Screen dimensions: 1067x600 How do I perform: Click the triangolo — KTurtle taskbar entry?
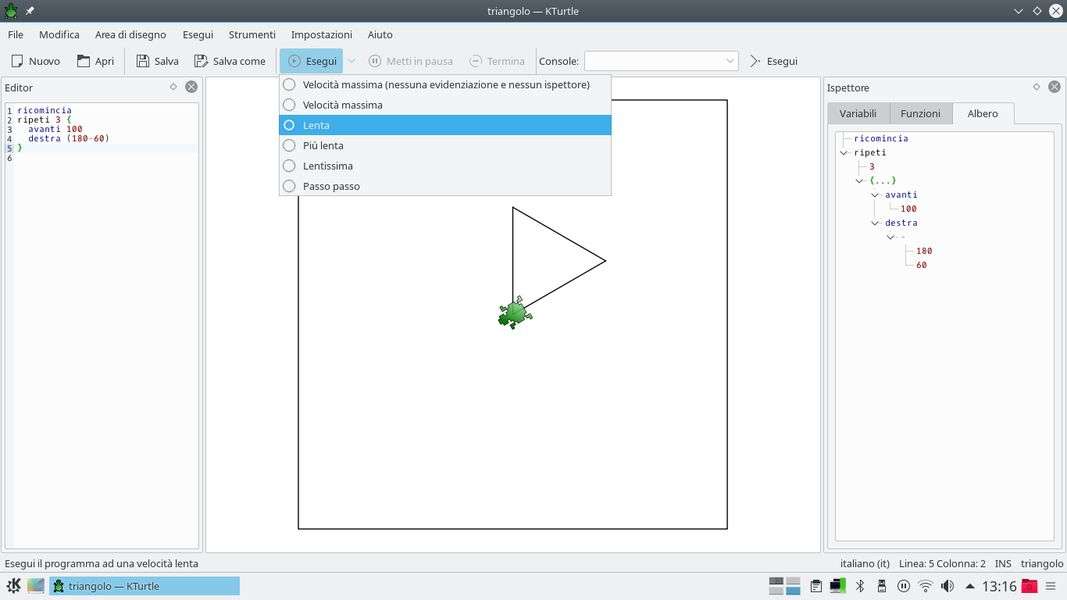coord(144,586)
